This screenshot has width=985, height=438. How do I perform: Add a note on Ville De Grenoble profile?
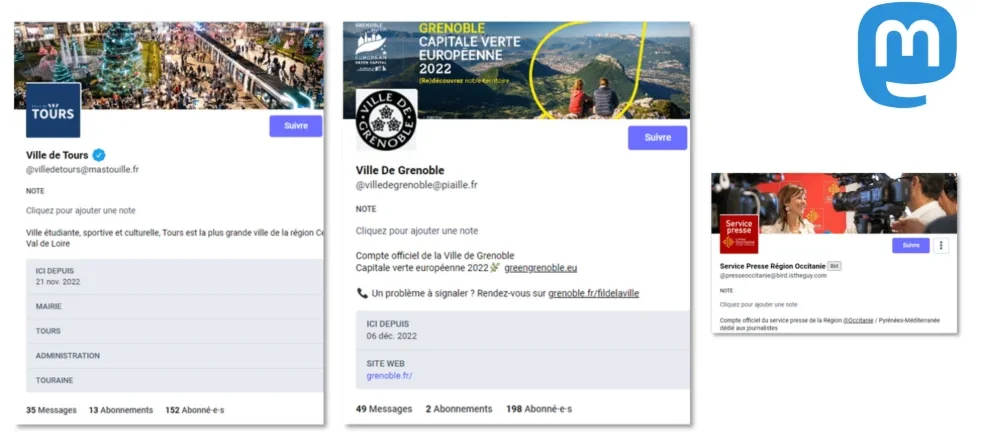(416, 231)
